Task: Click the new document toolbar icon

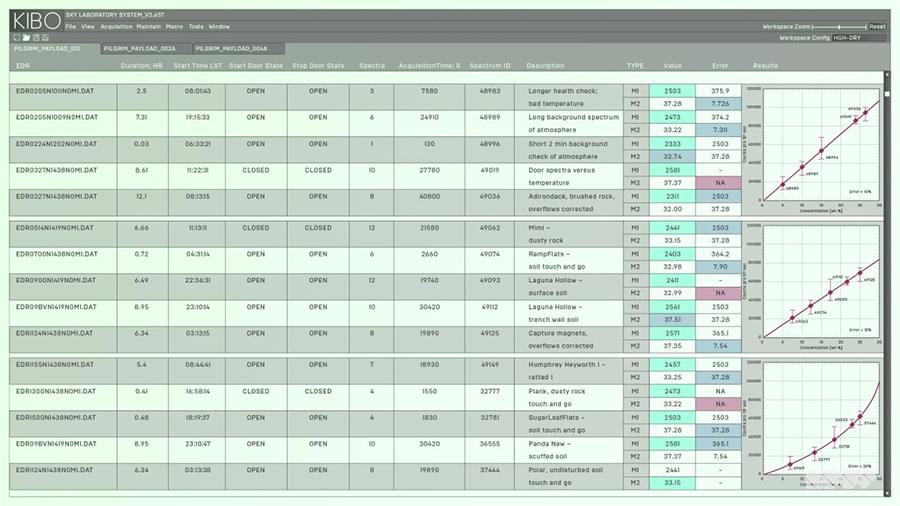Action: pos(15,37)
